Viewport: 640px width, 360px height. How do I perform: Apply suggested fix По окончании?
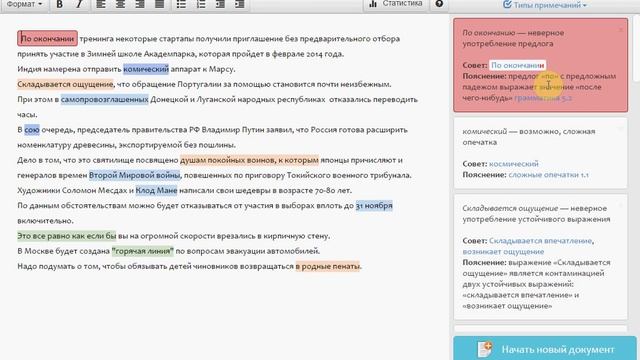[x=517, y=65]
